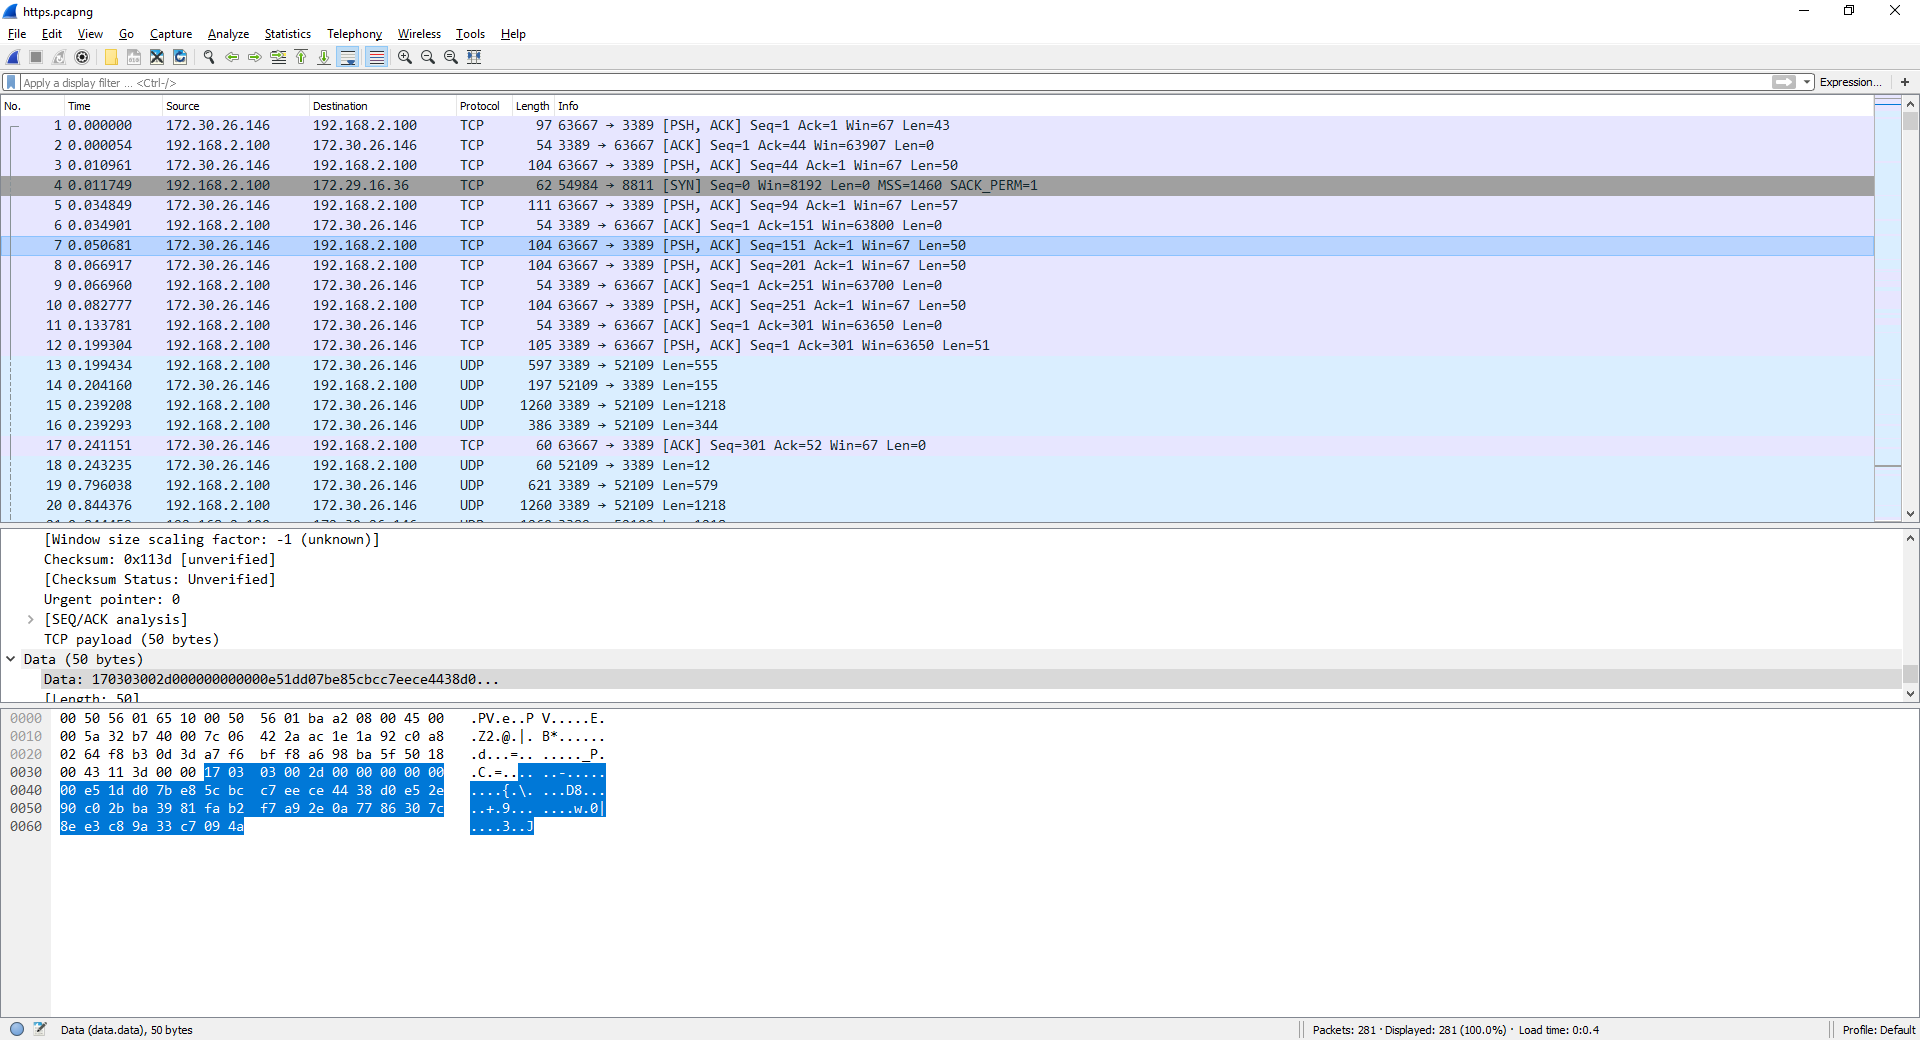
Task: Toggle automatic scrolling in live capture
Action: tap(348, 57)
